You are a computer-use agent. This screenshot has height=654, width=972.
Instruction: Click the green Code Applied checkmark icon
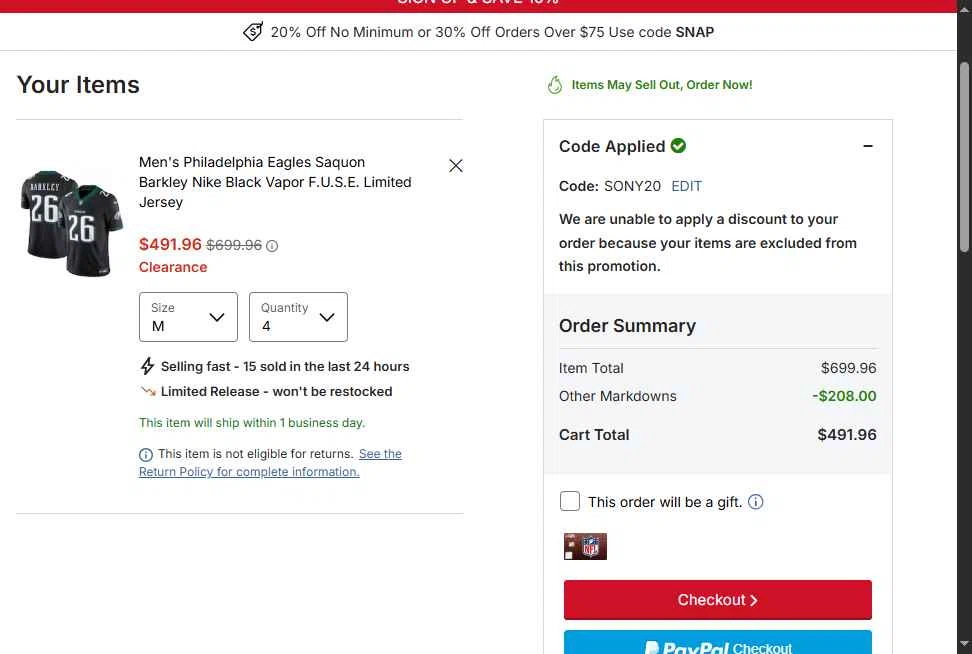678,146
